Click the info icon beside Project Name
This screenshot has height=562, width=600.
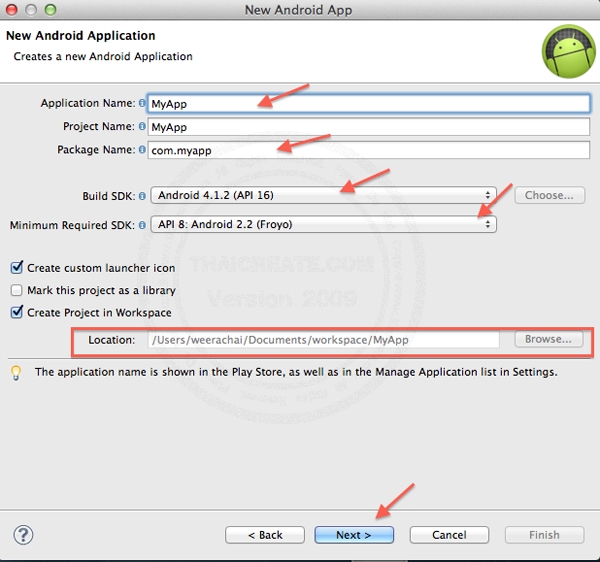tap(142, 126)
